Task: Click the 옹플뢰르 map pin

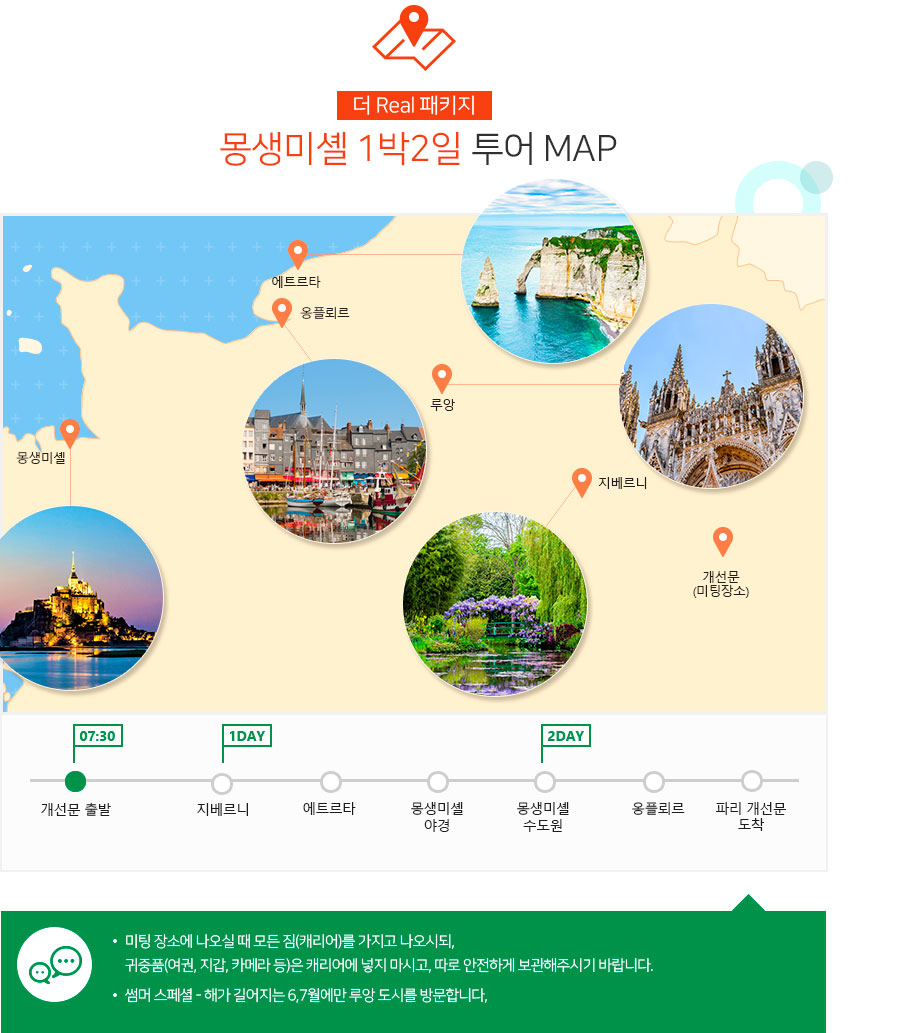Action: [x=282, y=312]
